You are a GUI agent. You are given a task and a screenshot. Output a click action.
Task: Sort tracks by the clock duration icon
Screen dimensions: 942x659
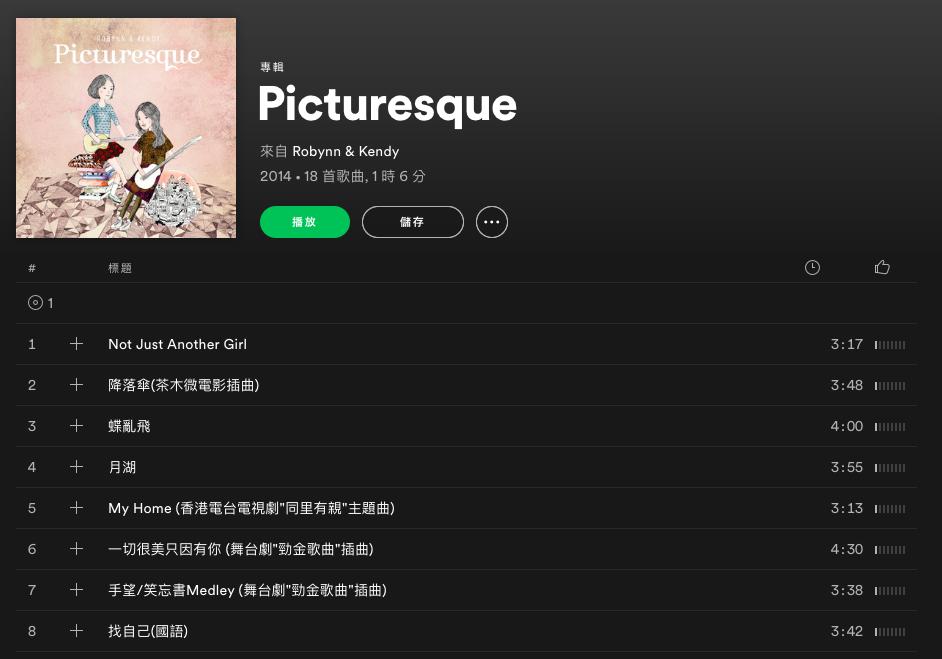[x=812, y=268]
